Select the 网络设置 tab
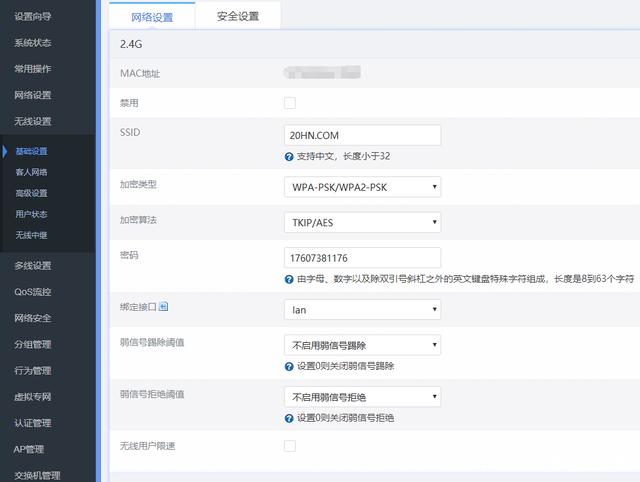640x482 pixels. pos(152,16)
